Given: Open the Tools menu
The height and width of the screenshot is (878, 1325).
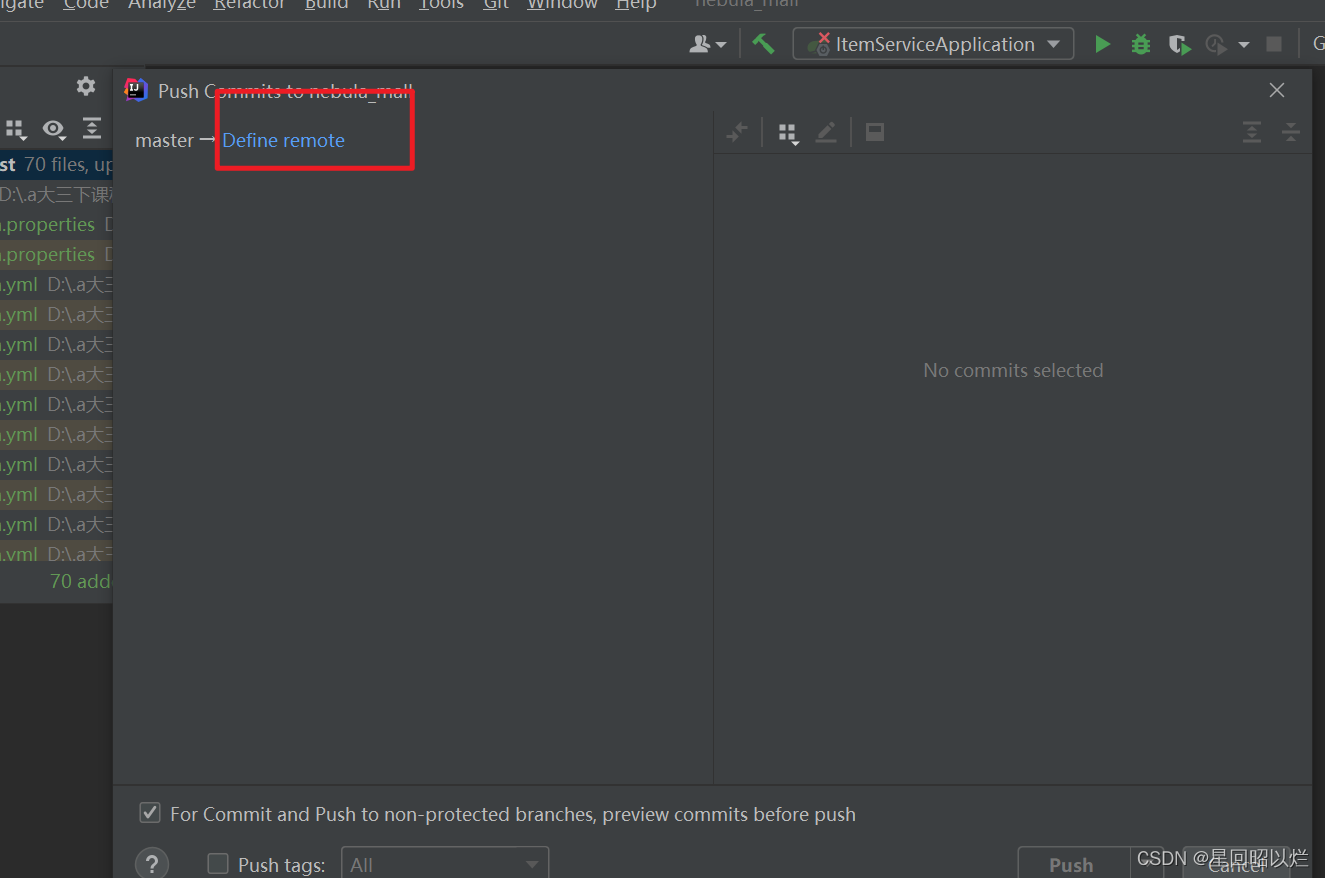Looking at the screenshot, I should tap(441, 5).
